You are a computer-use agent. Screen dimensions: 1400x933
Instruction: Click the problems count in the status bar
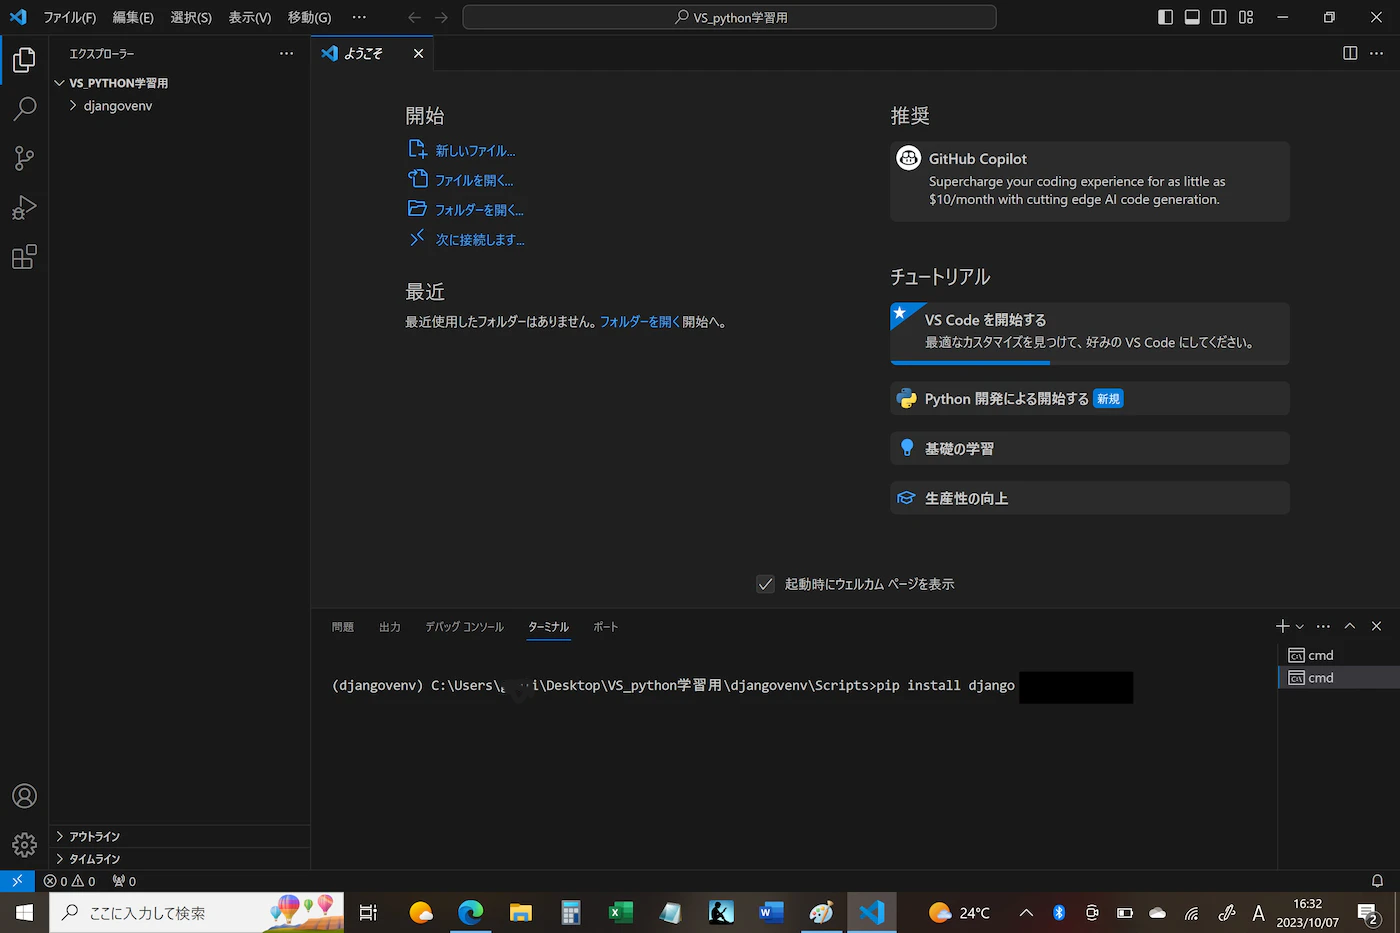tap(70, 881)
